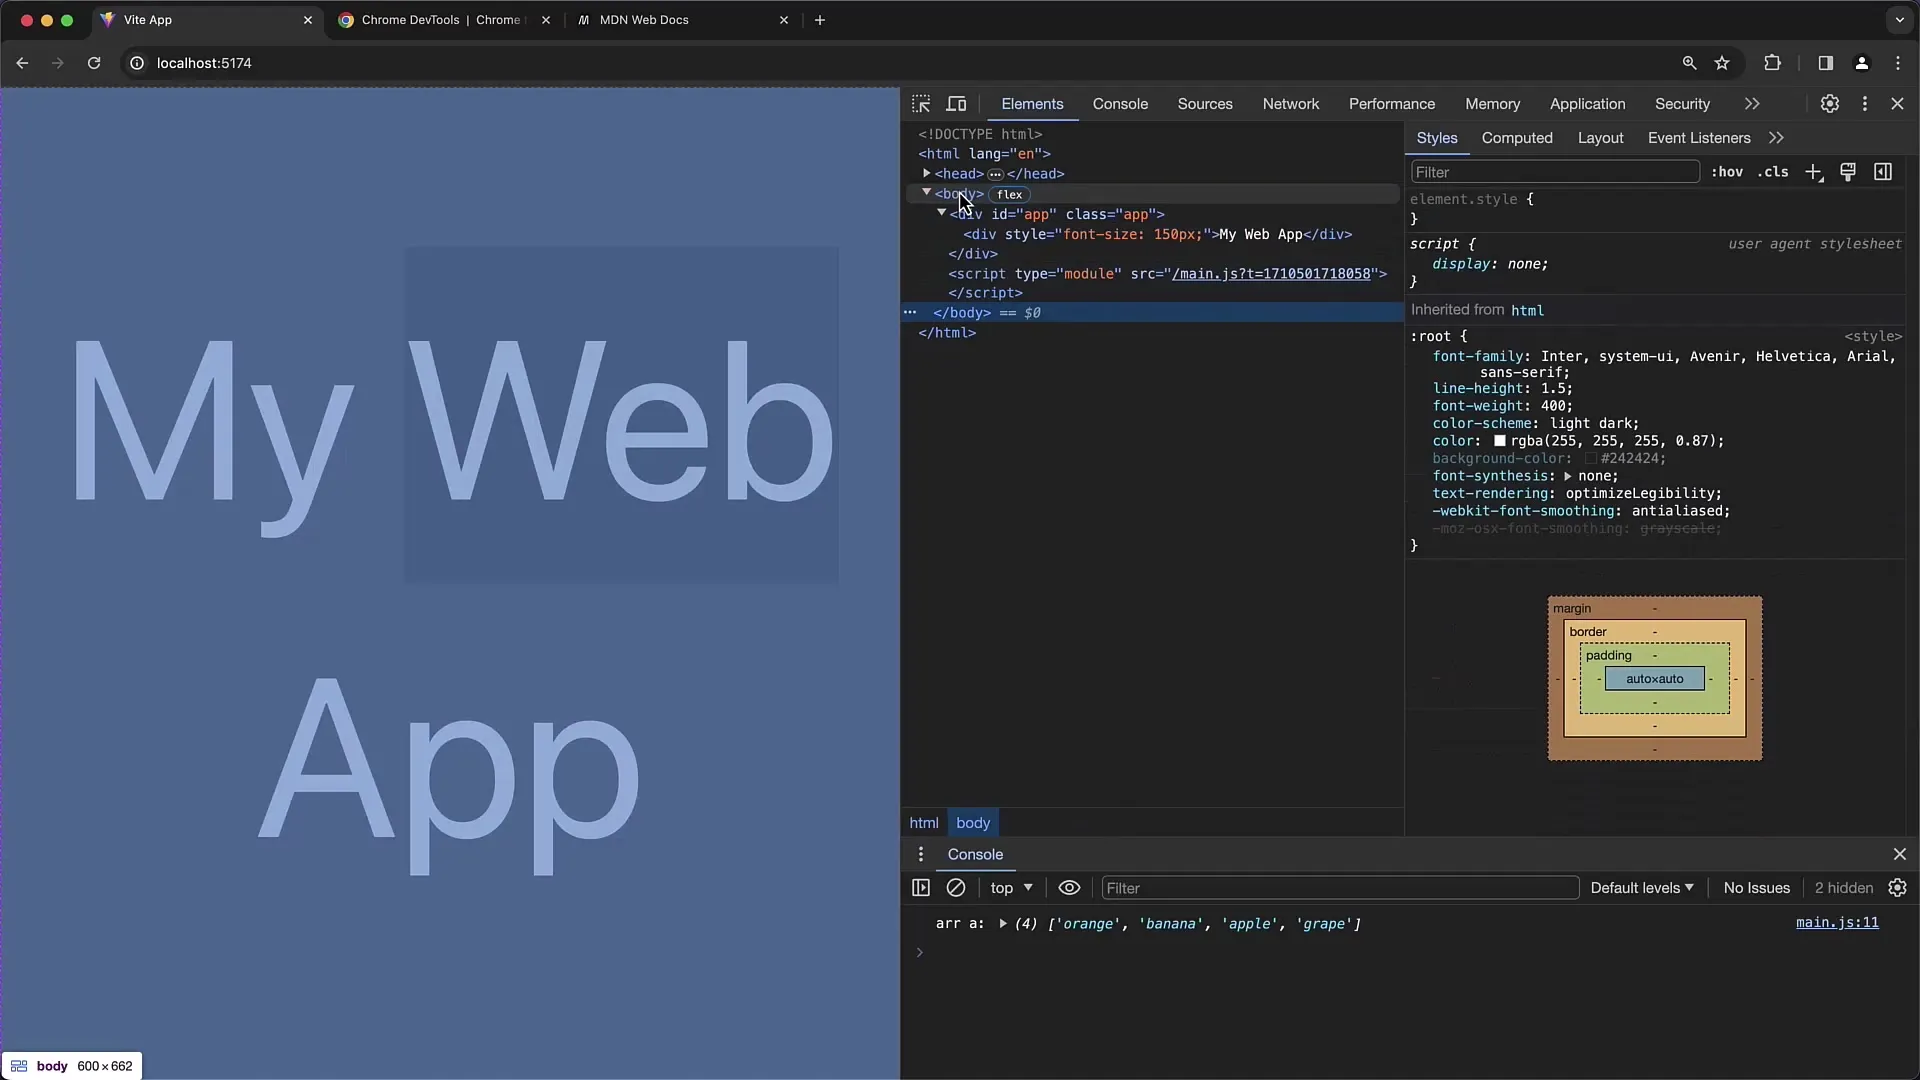Open the Chrome three-dot menu
The image size is (1920, 1080).
(1898, 63)
